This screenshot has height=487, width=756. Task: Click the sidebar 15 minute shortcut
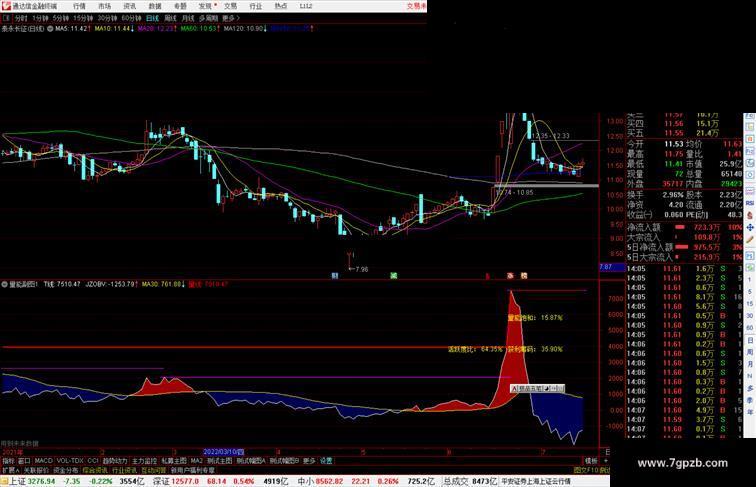pos(750,304)
